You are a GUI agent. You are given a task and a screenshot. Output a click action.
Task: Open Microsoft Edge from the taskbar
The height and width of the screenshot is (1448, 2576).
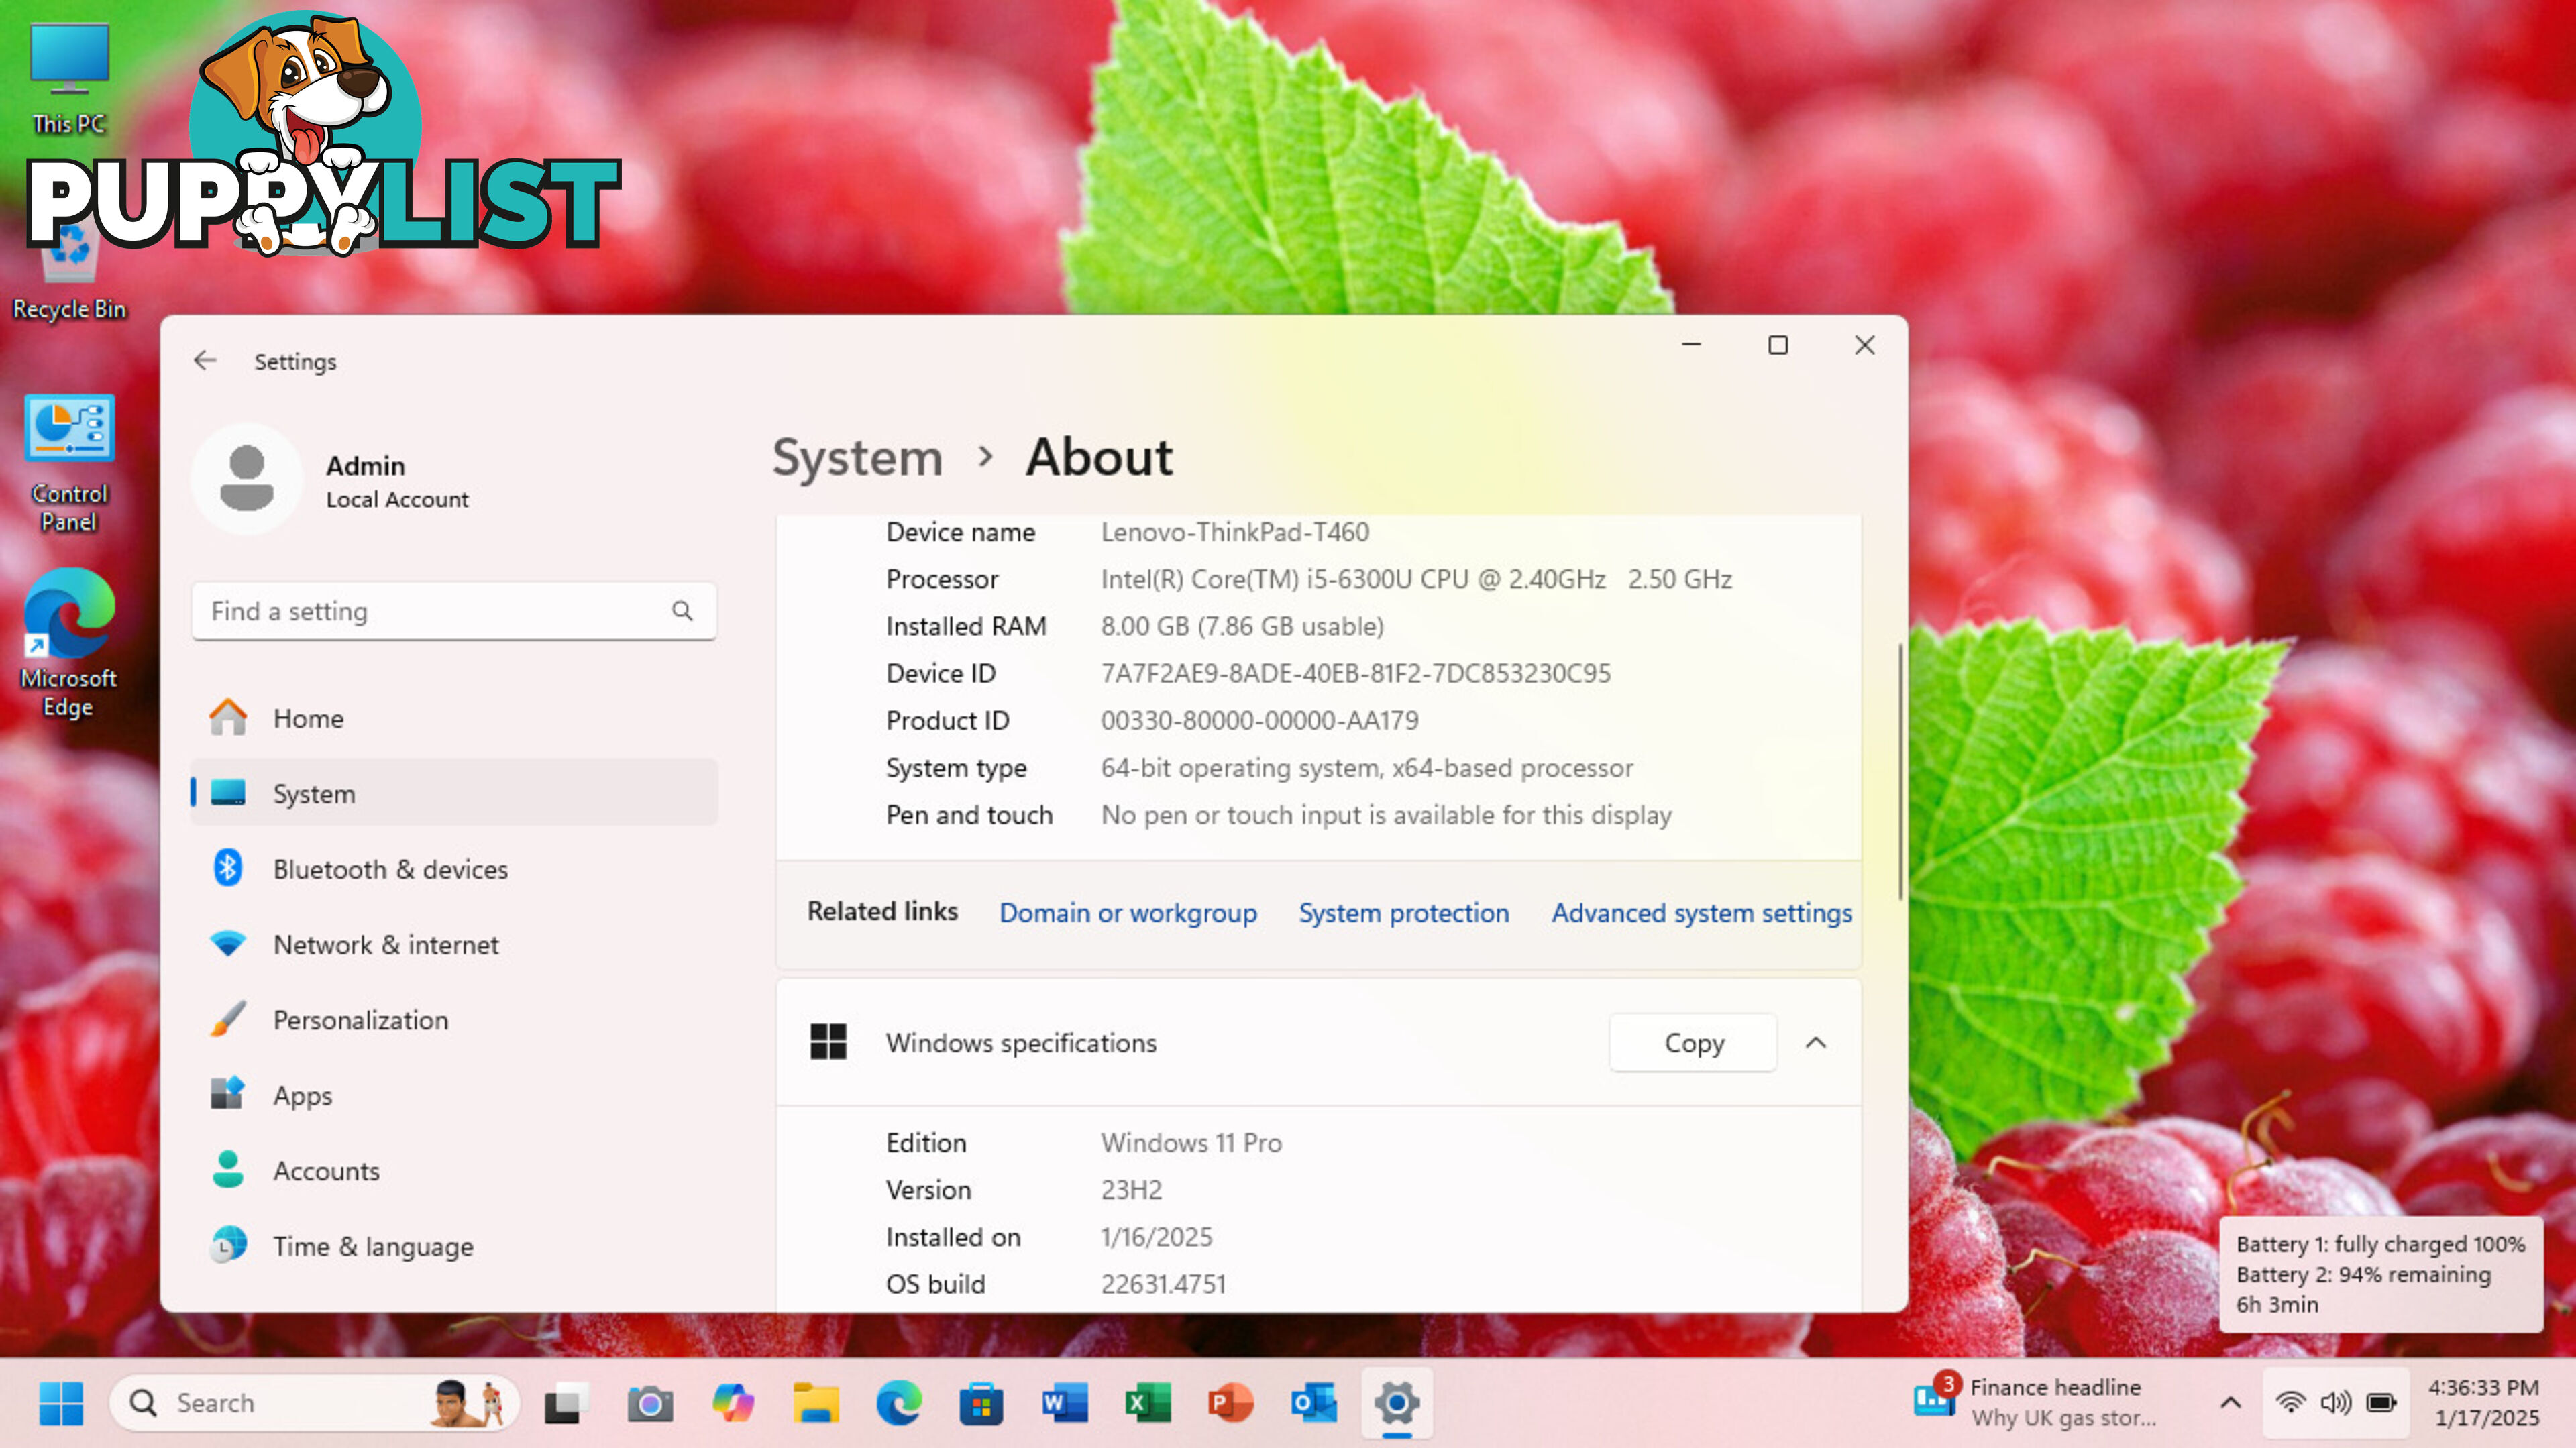click(x=899, y=1403)
